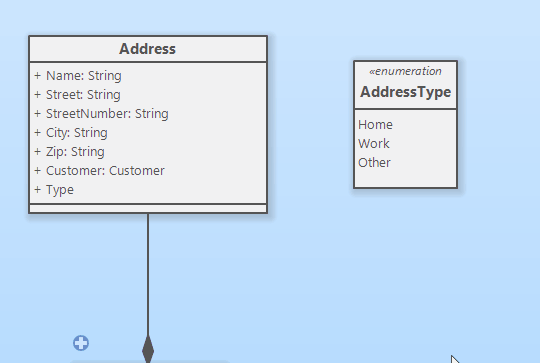This screenshot has width=540, height=363.
Task: Select the composition diamond connector end
Action: [148, 349]
